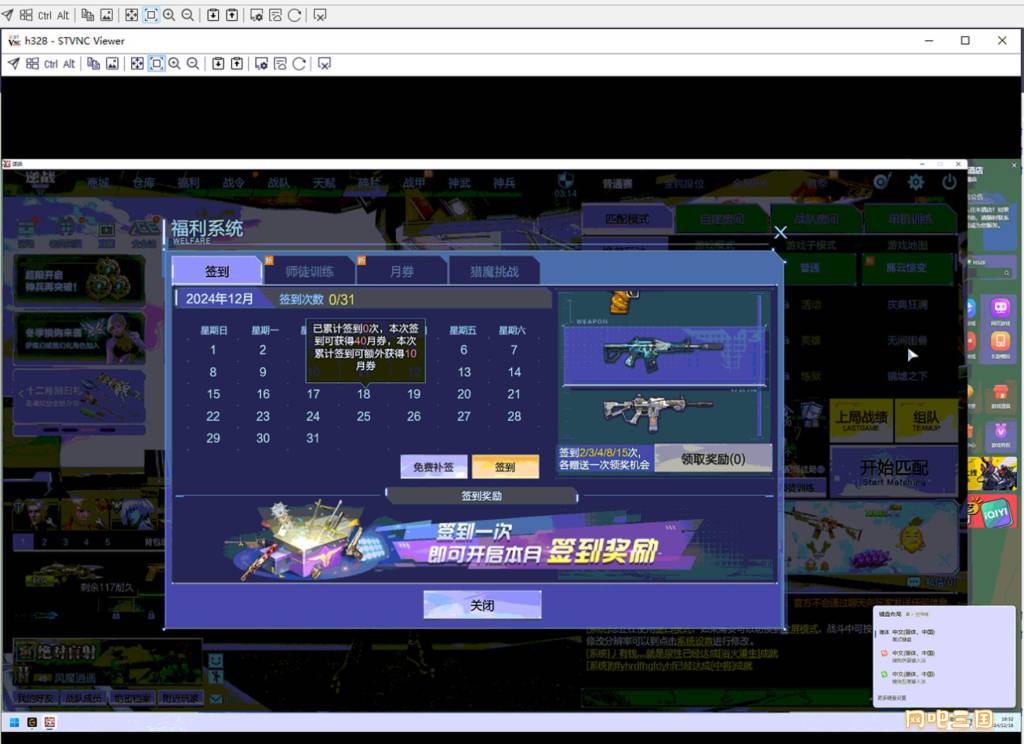1024x744 pixels.
Task: Select day 1 in the sign-in calendar
Action: 213,350
